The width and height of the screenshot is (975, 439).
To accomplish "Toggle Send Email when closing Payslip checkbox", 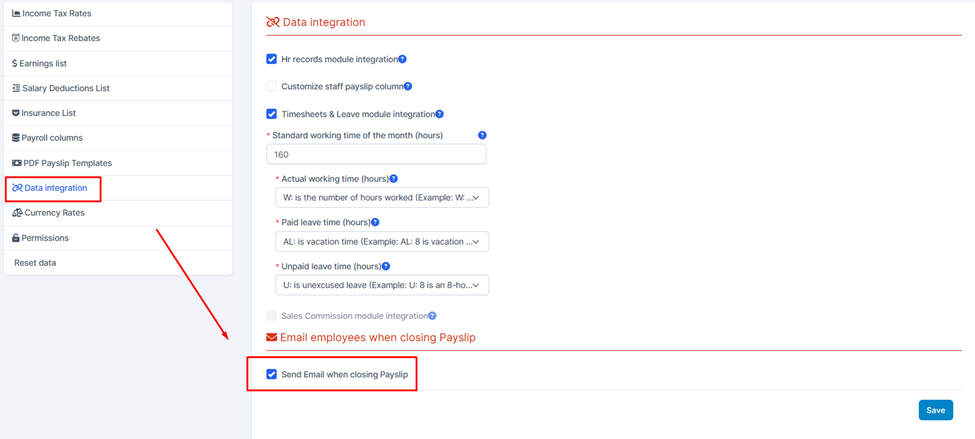I will [x=271, y=374].
